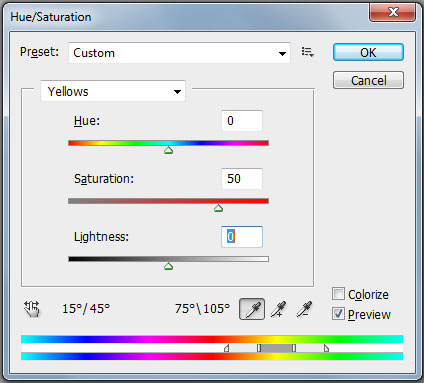The height and width of the screenshot is (383, 424).
Task: Activate the on-image adjustment hand tool
Action: (32, 309)
